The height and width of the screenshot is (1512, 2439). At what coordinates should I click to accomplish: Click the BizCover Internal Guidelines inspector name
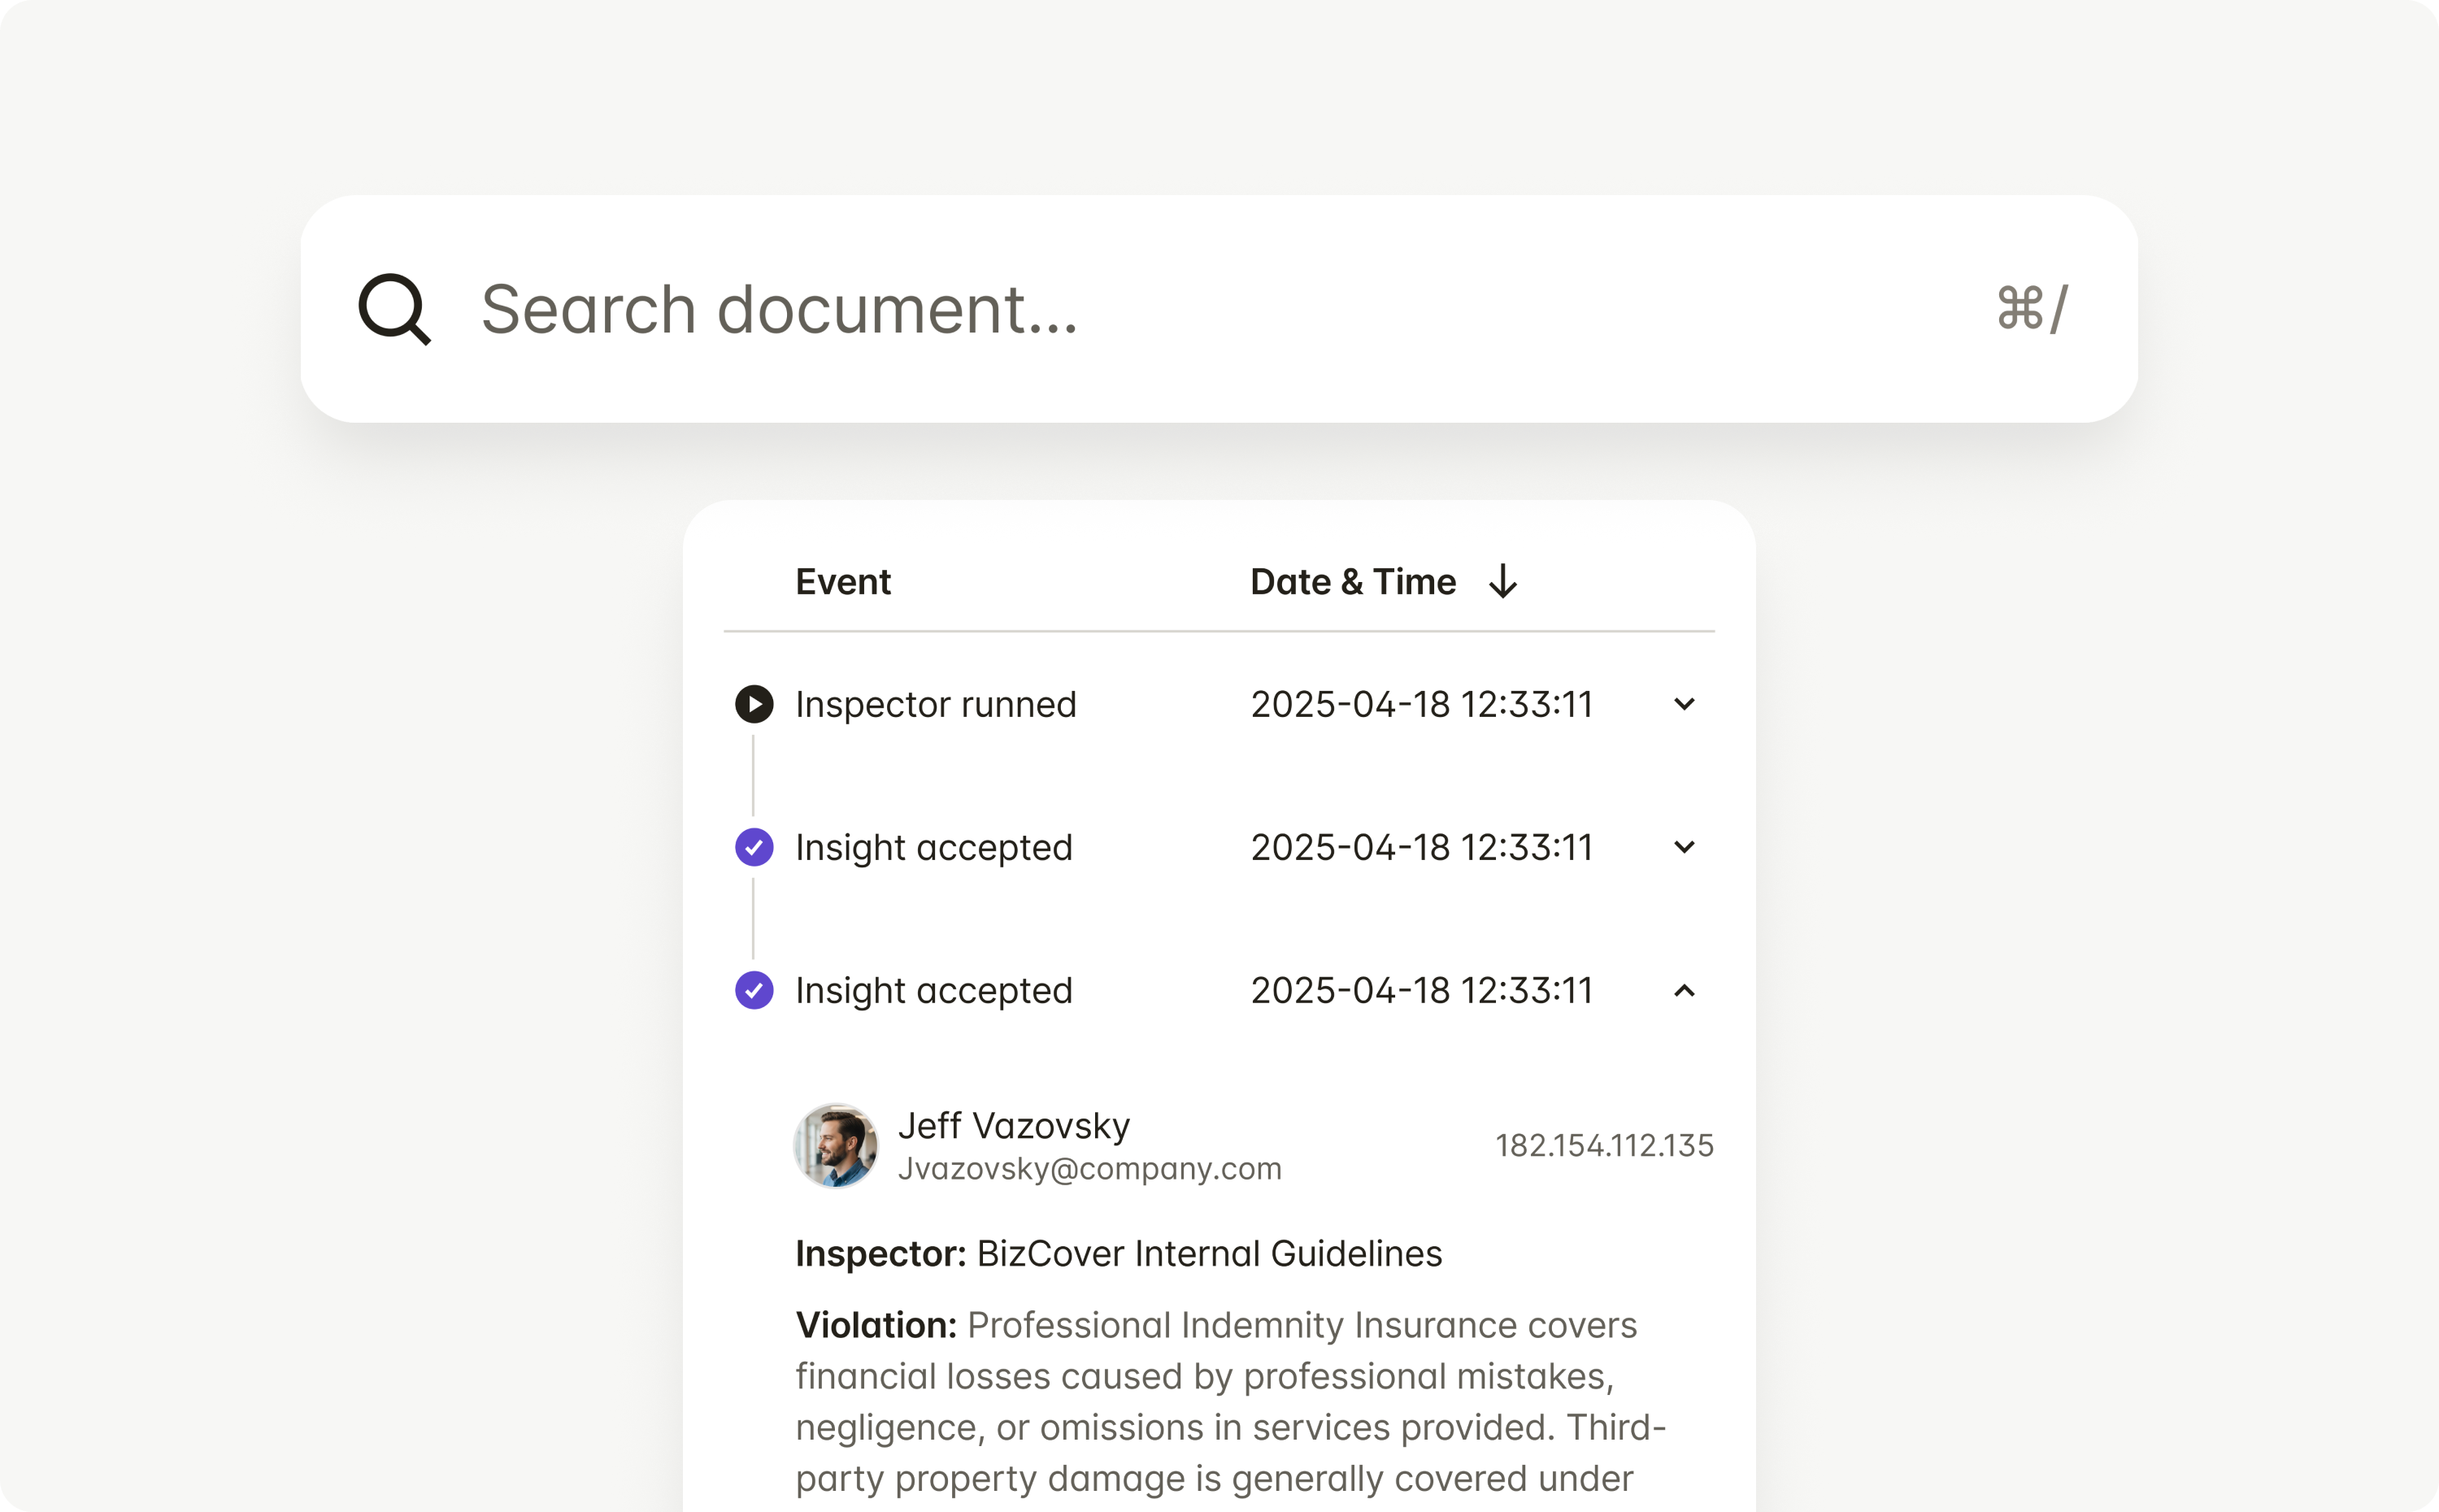[1209, 1253]
